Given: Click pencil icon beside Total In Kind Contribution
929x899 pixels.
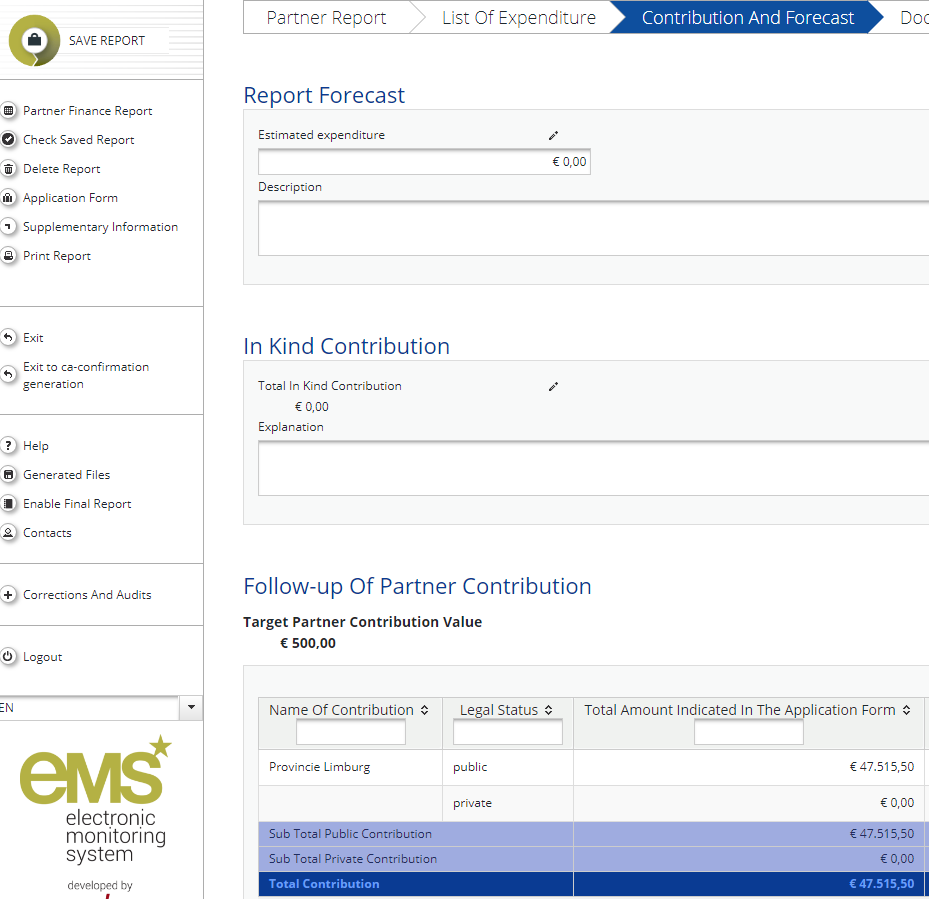Looking at the screenshot, I should click(x=553, y=386).
